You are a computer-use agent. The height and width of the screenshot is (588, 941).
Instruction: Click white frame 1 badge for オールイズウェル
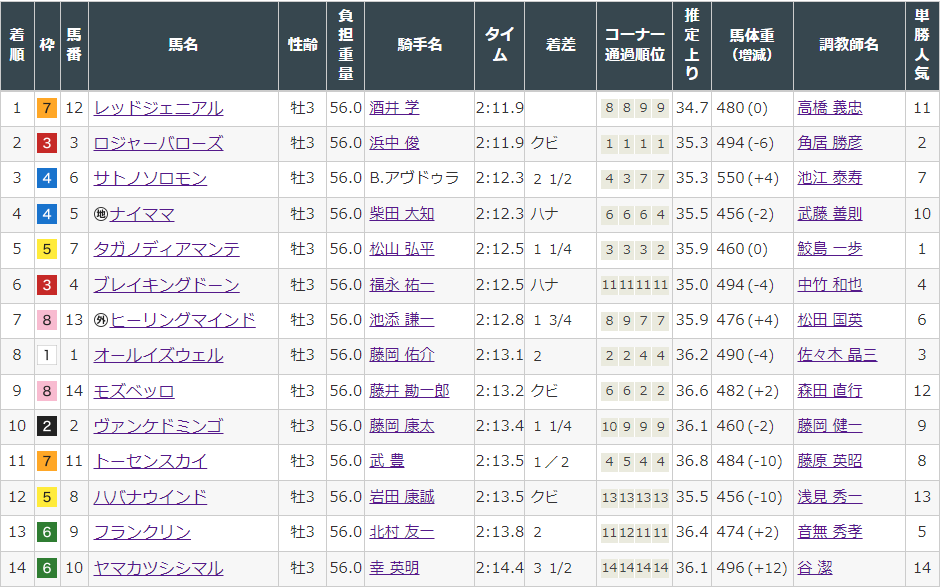(47, 356)
